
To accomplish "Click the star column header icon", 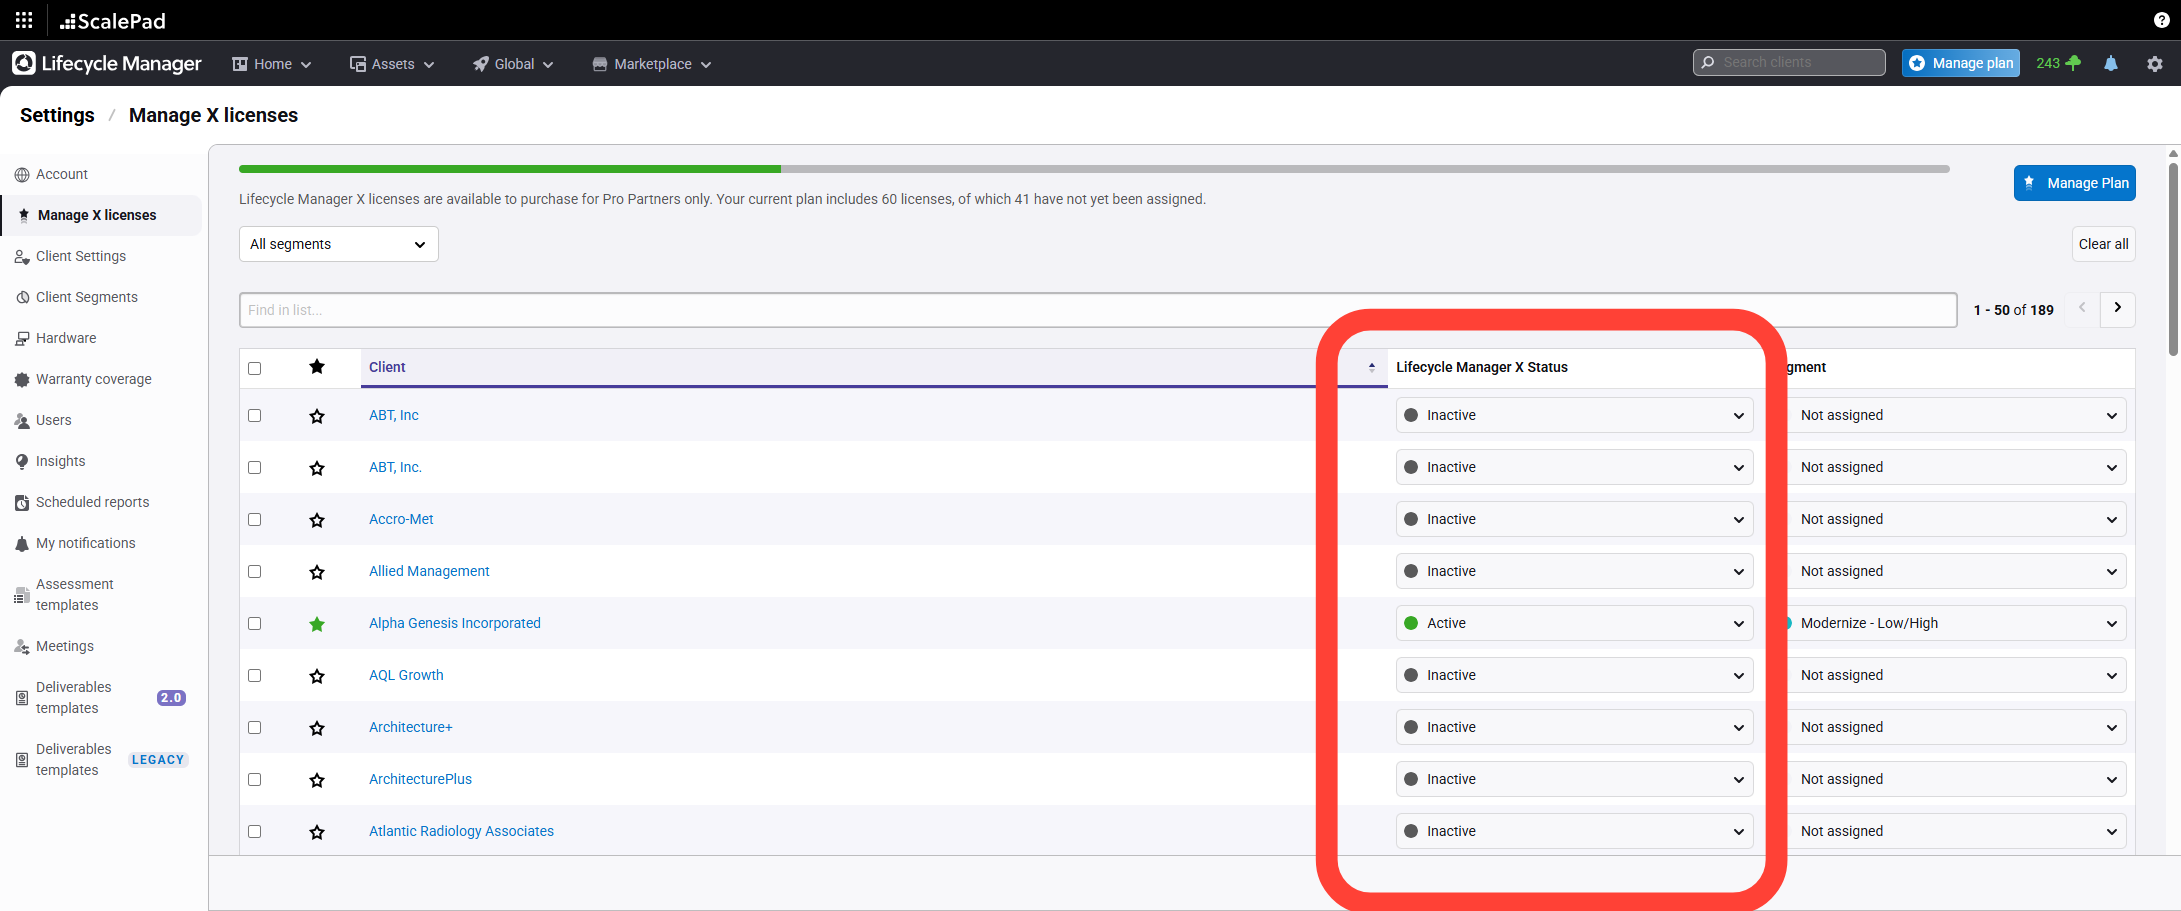I will 317,367.
